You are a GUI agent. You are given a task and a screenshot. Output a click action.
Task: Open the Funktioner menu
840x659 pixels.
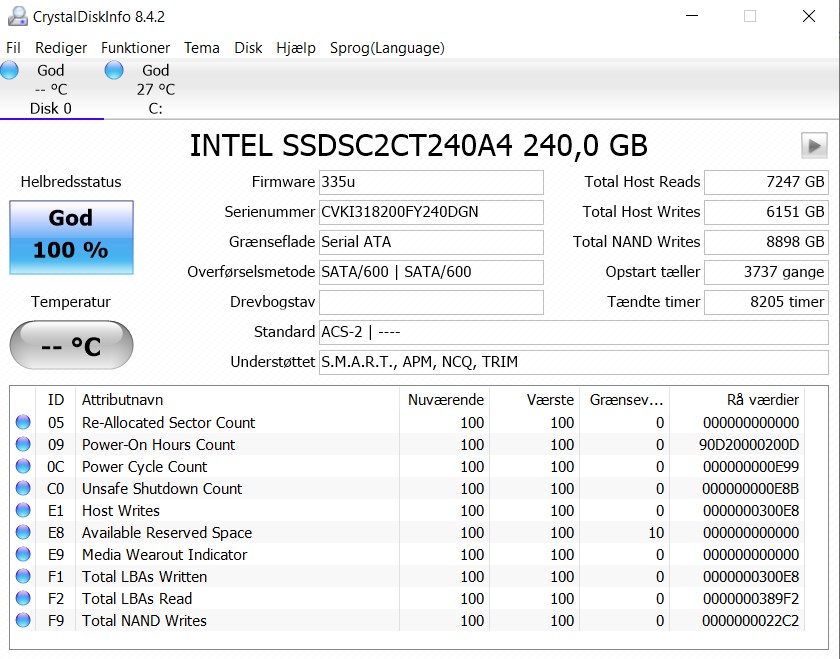[135, 48]
